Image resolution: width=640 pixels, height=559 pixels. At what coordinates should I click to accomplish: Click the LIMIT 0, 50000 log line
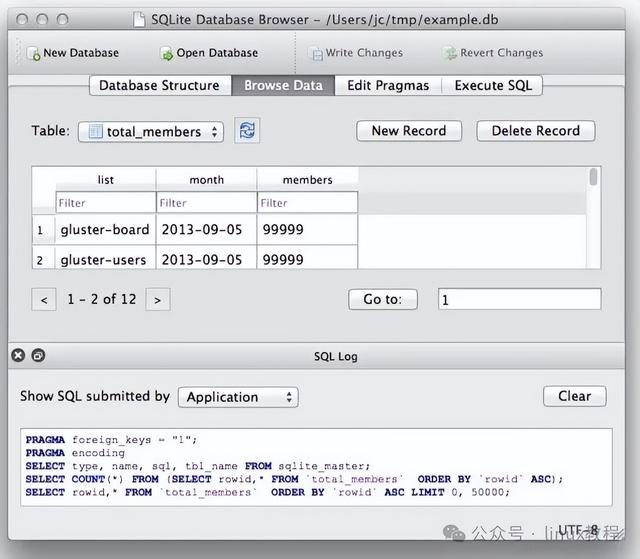(x=267, y=492)
